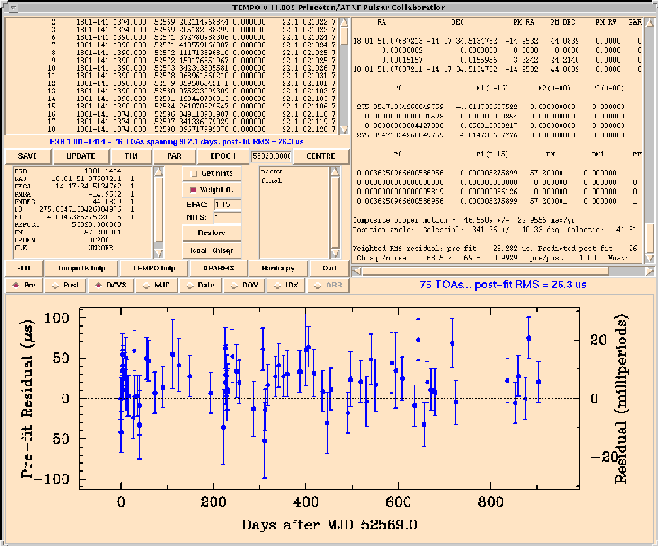The height and width of the screenshot is (546, 658).
Task: Click the EPOCH button
Action: (x=223, y=156)
